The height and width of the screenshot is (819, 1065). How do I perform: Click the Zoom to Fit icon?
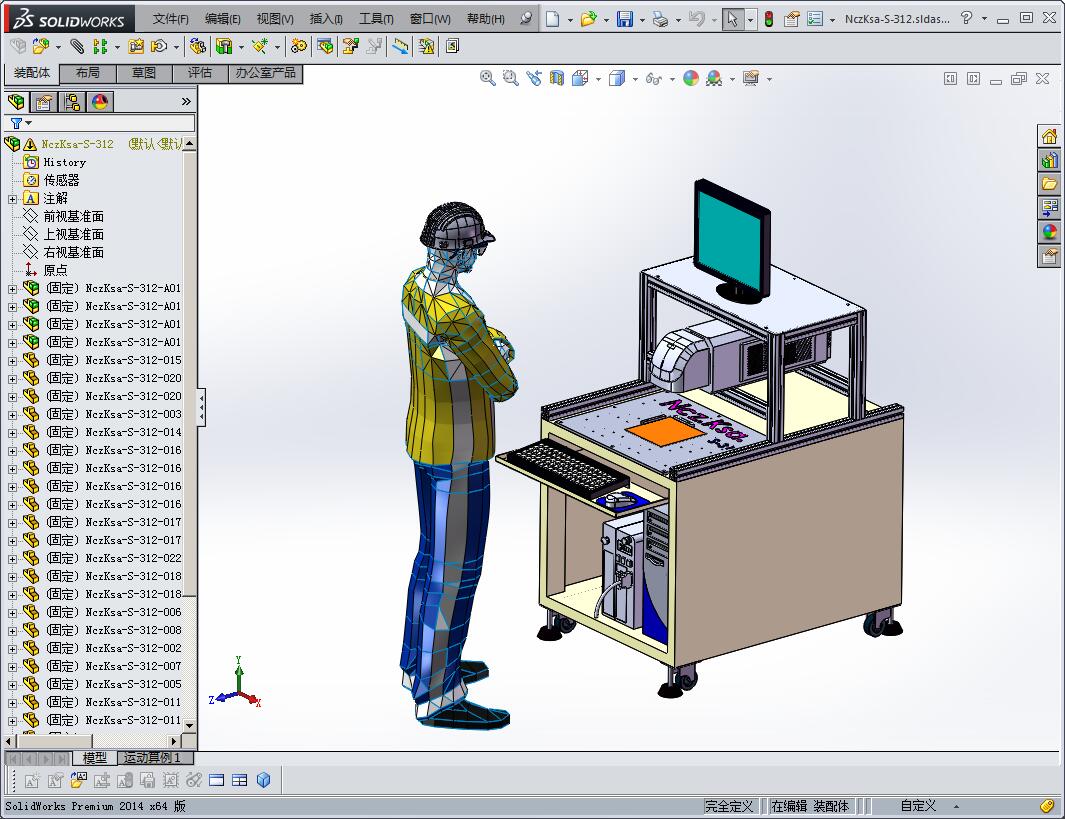click(487, 79)
